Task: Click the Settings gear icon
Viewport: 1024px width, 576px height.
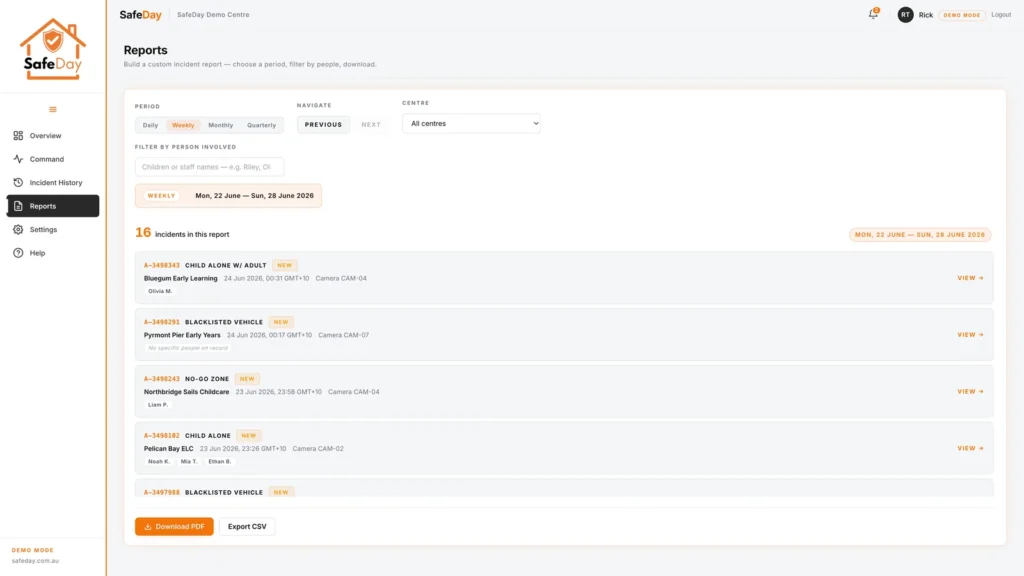Action: tap(18, 230)
